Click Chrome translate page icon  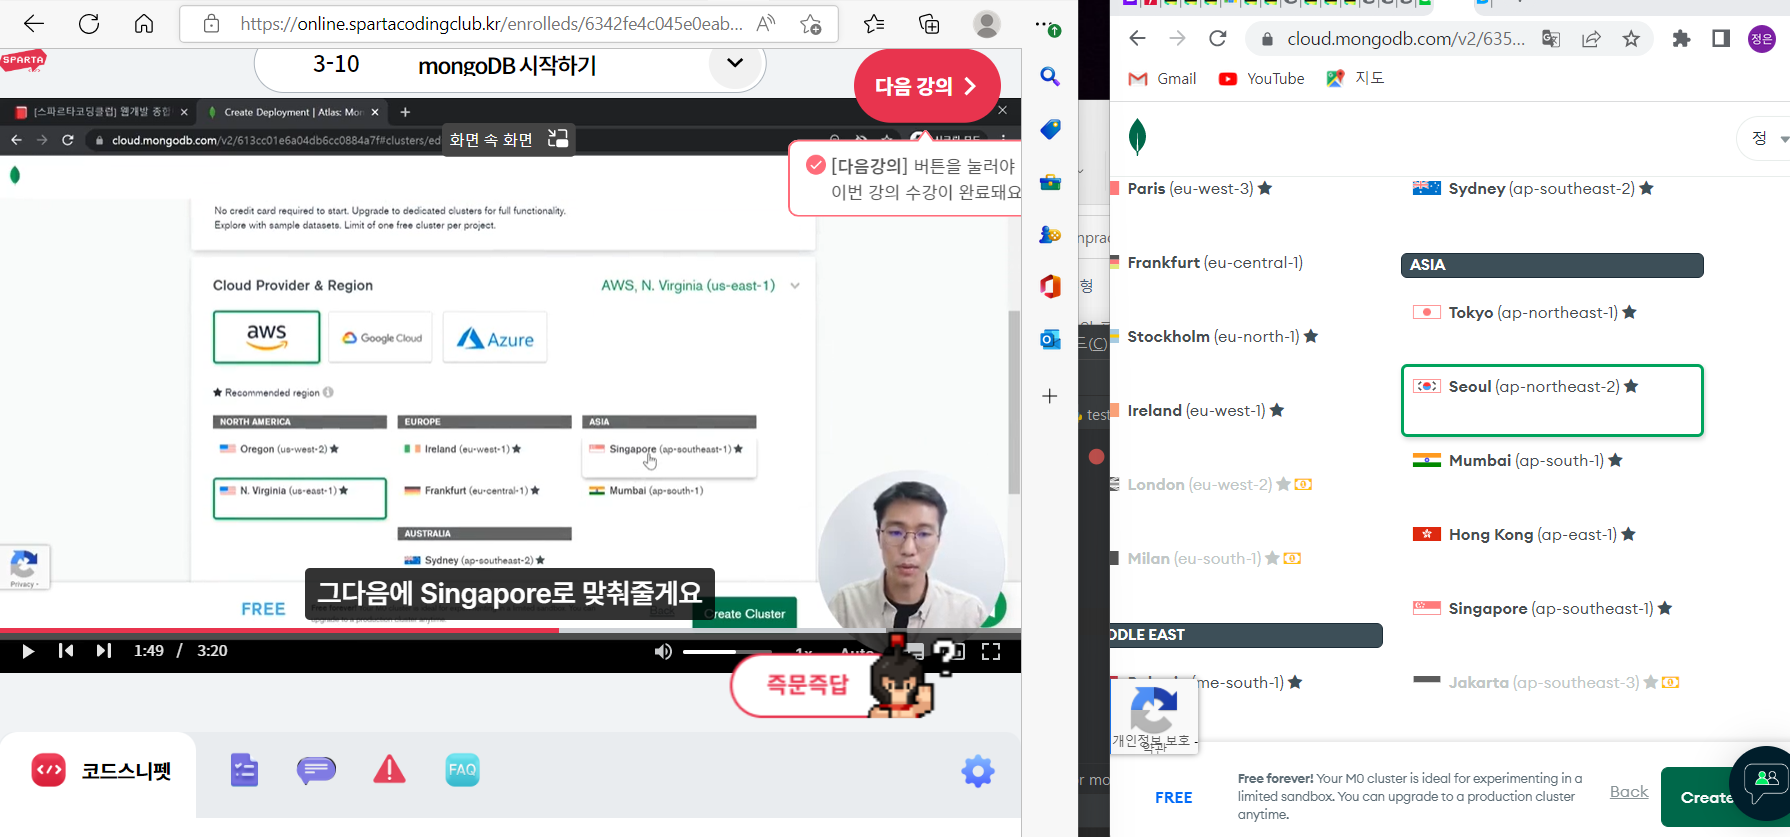pyautogui.click(x=1551, y=39)
